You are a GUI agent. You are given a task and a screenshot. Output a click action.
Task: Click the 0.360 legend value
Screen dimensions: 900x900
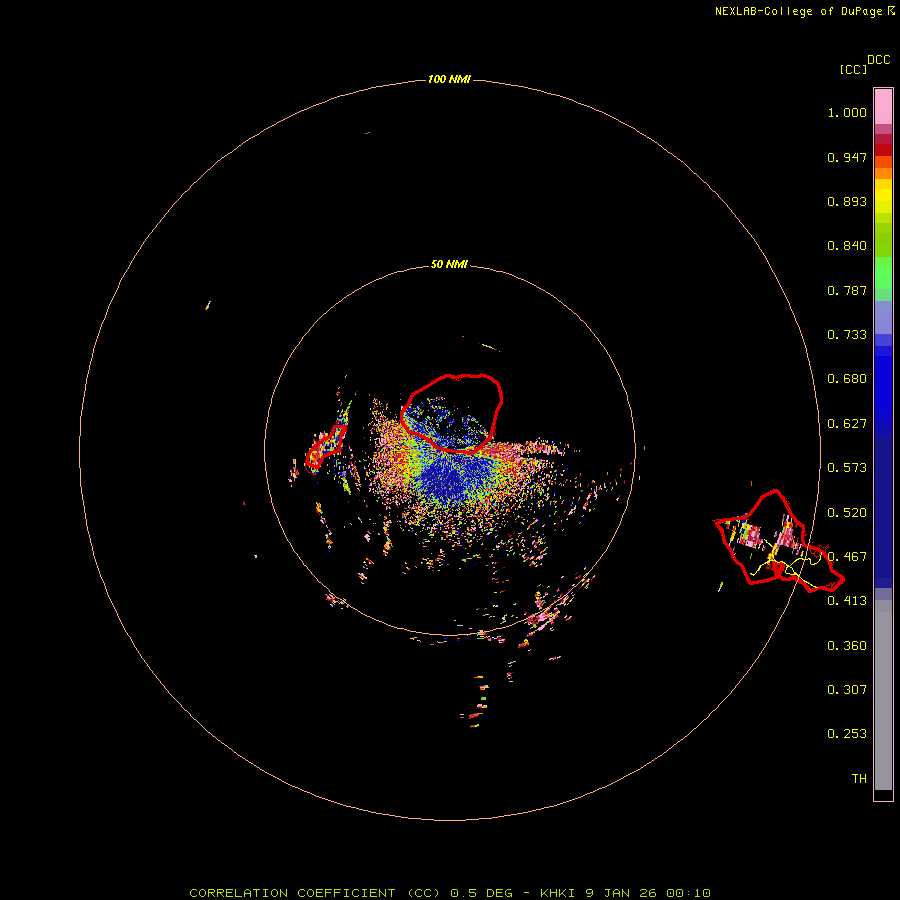pyautogui.click(x=847, y=646)
